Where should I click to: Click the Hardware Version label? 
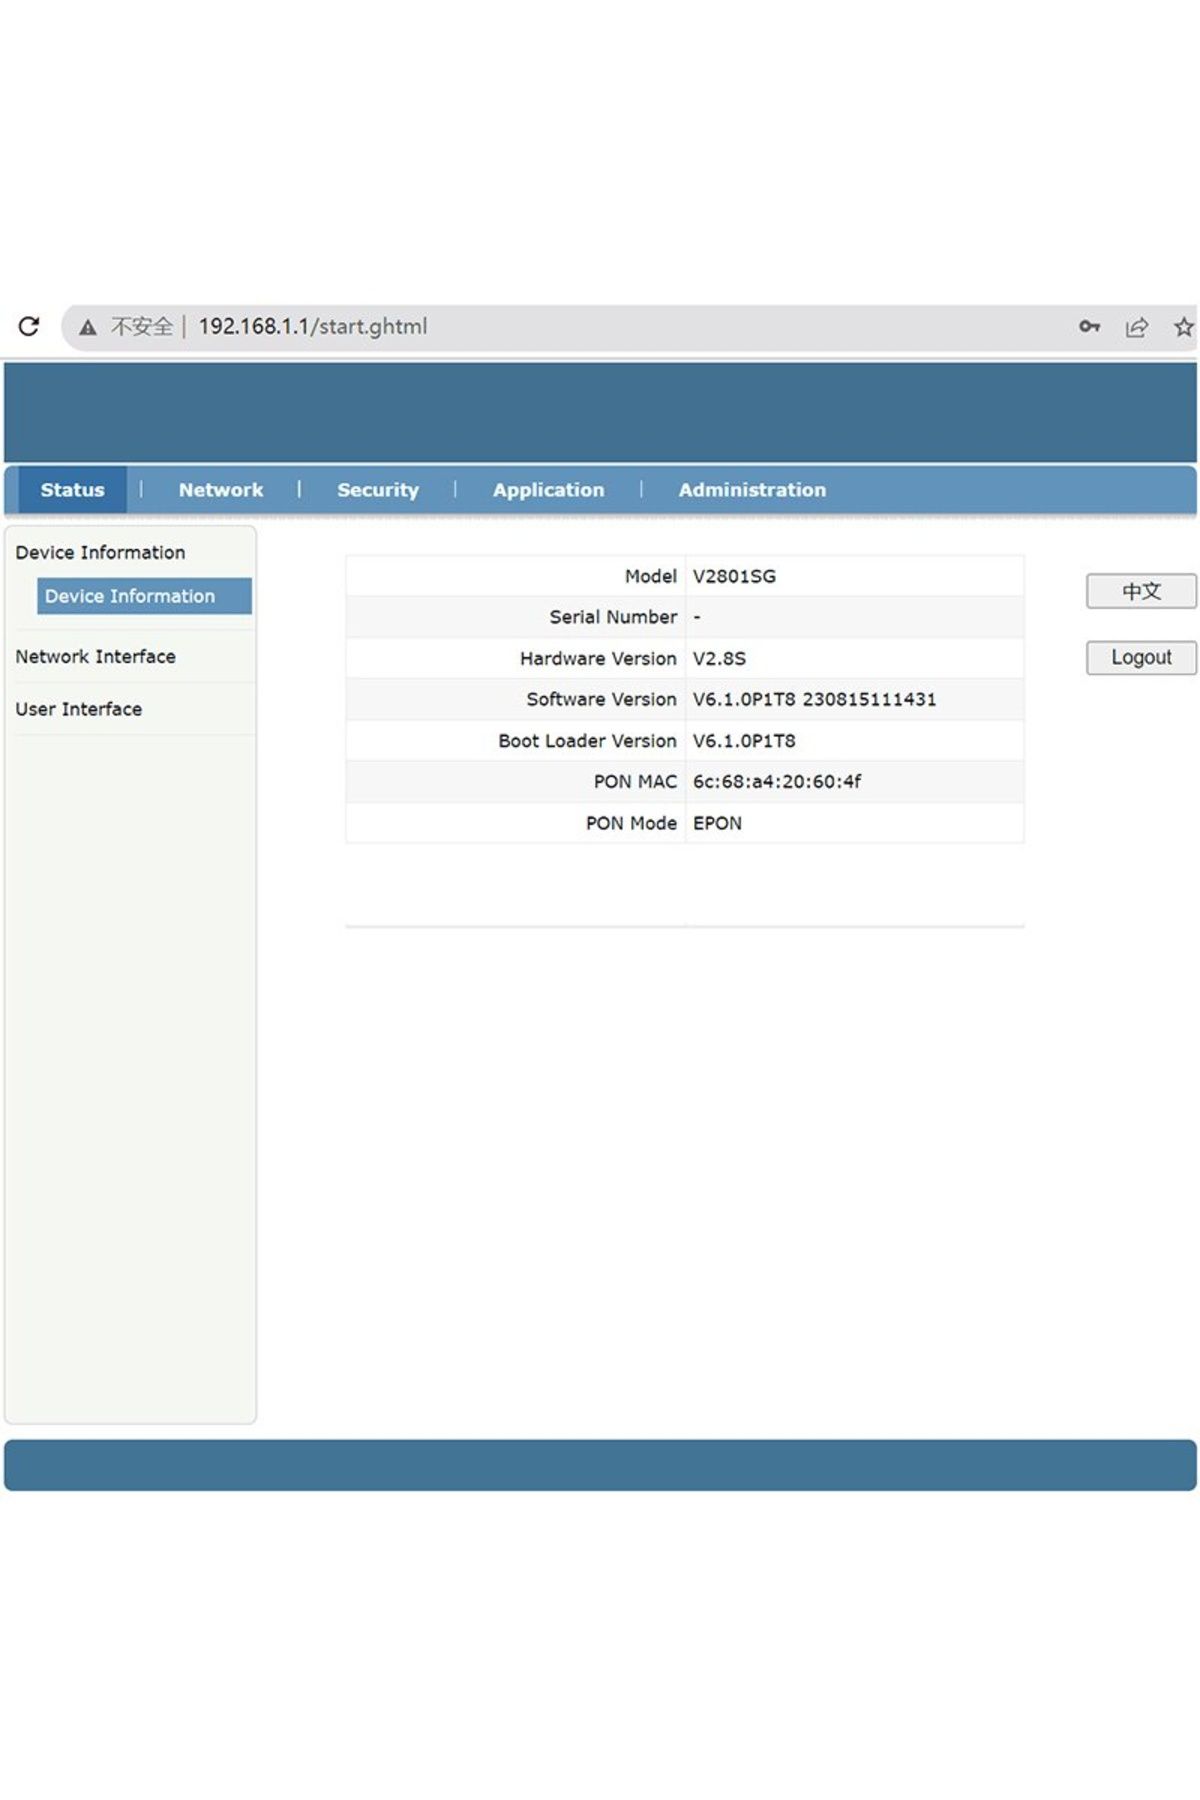click(598, 659)
